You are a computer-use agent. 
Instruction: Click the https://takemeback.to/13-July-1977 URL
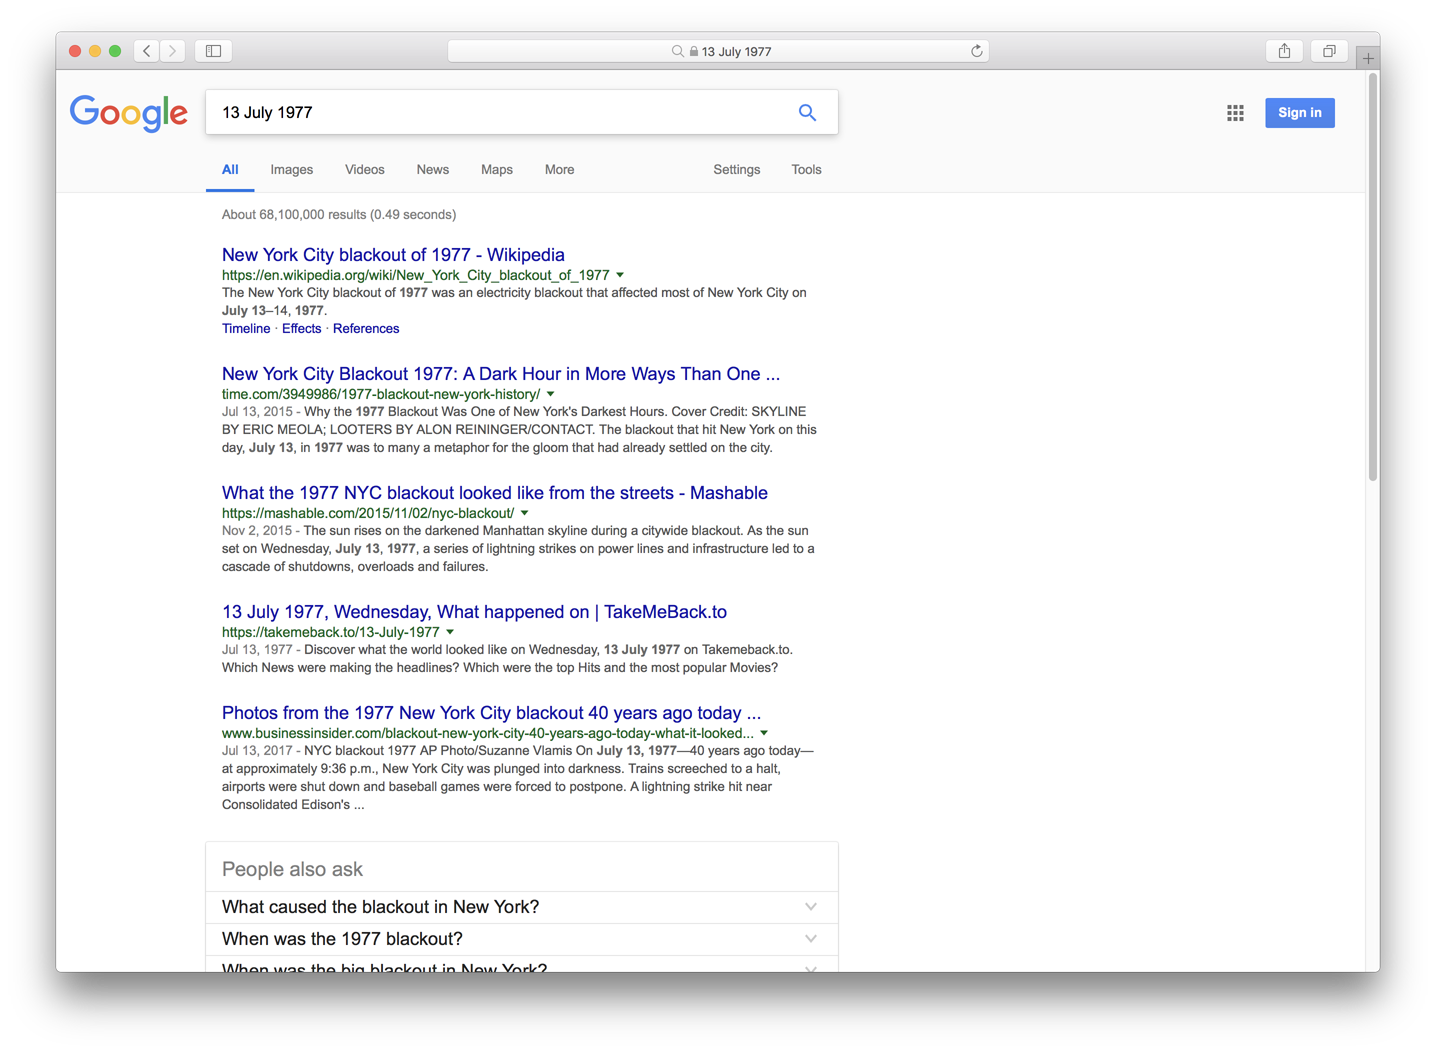[331, 632]
